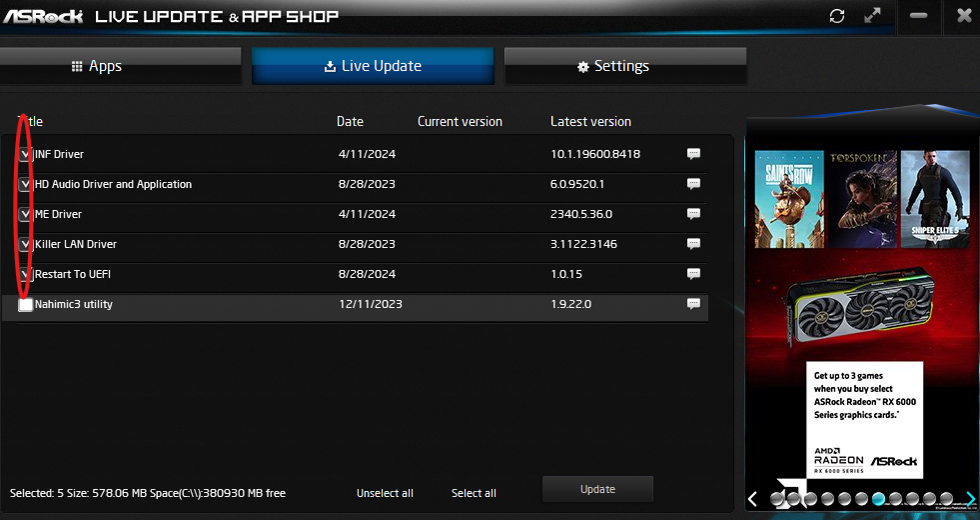Select the tenth ad carousel dot
980x520 pixels.
[x=929, y=499]
